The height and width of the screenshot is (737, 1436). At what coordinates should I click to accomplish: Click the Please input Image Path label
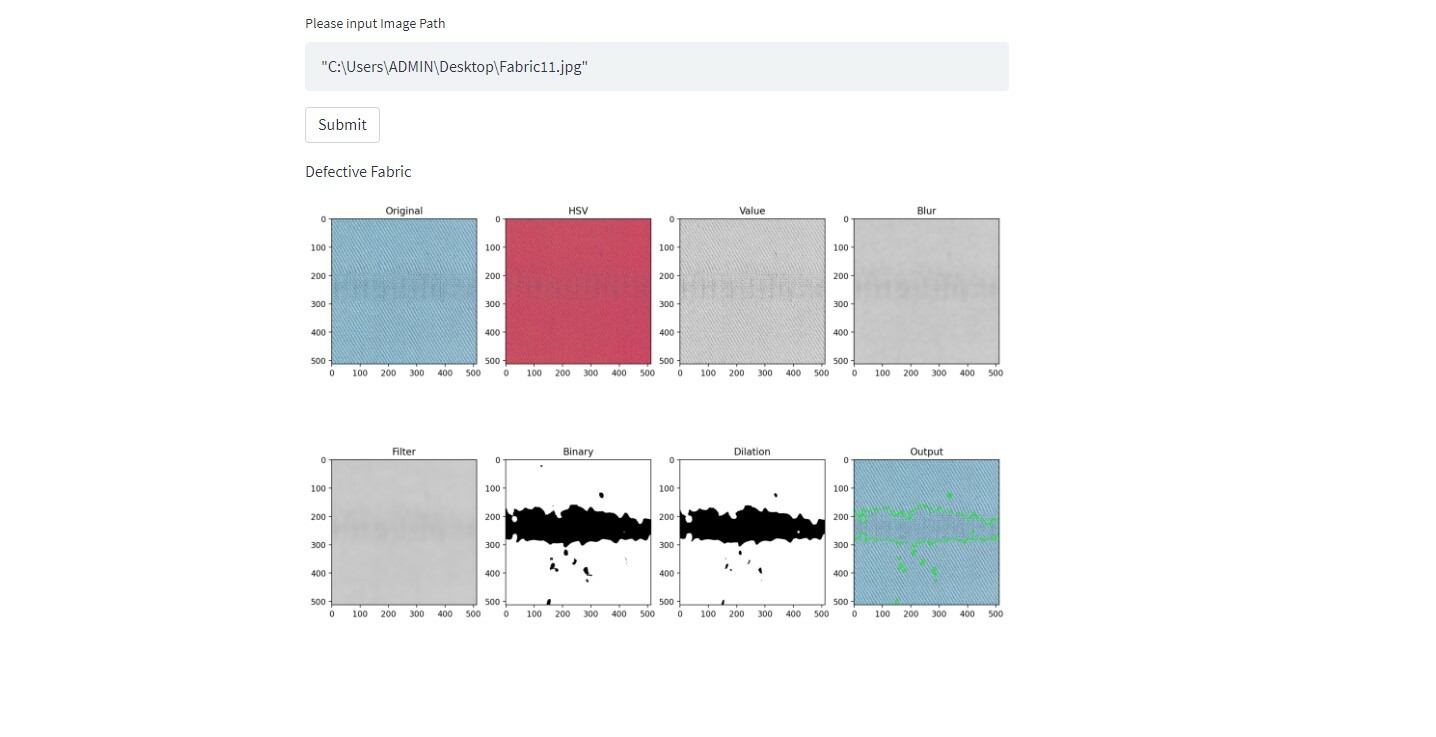coord(375,23)
